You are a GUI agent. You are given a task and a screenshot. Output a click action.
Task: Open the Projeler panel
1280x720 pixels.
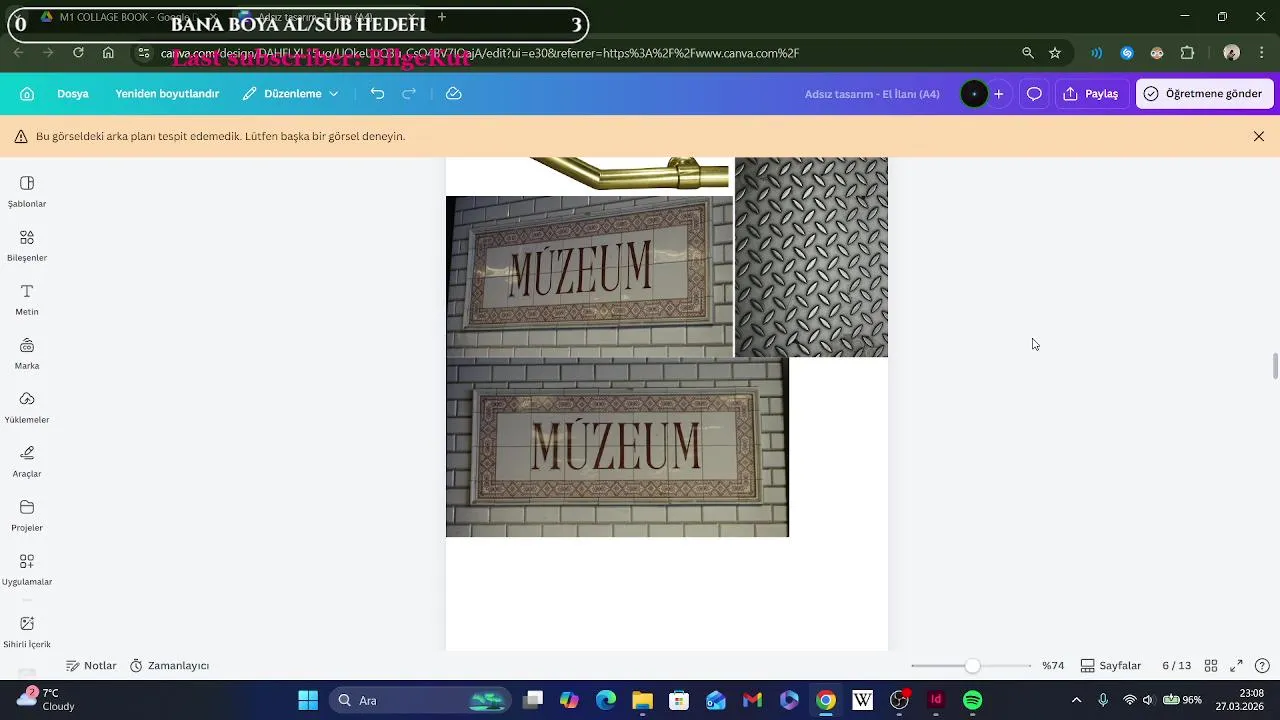click(27, 516)
